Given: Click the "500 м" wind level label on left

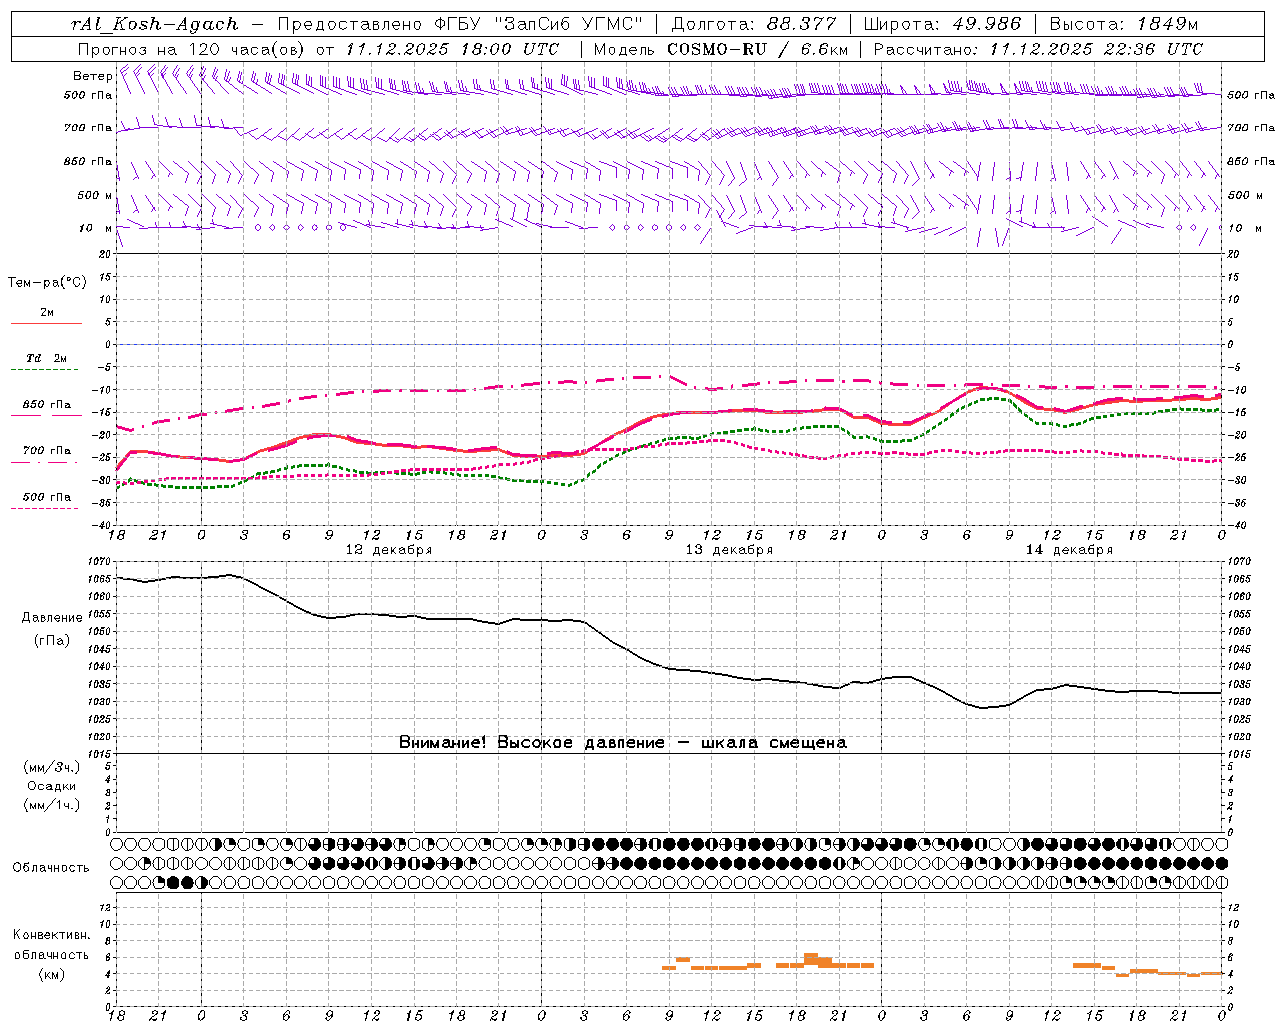Looking at the screenshot, I should coord(95,195).
